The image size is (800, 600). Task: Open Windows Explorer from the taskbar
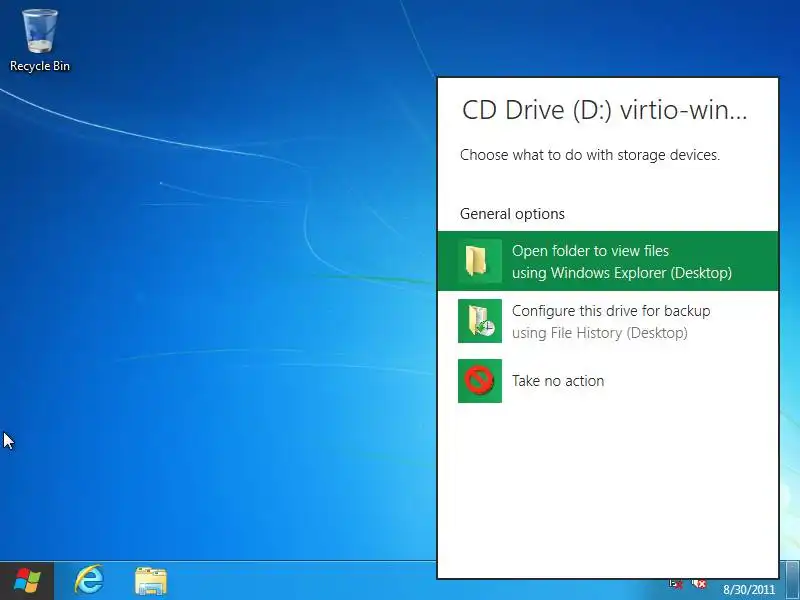tap(151, 581)
